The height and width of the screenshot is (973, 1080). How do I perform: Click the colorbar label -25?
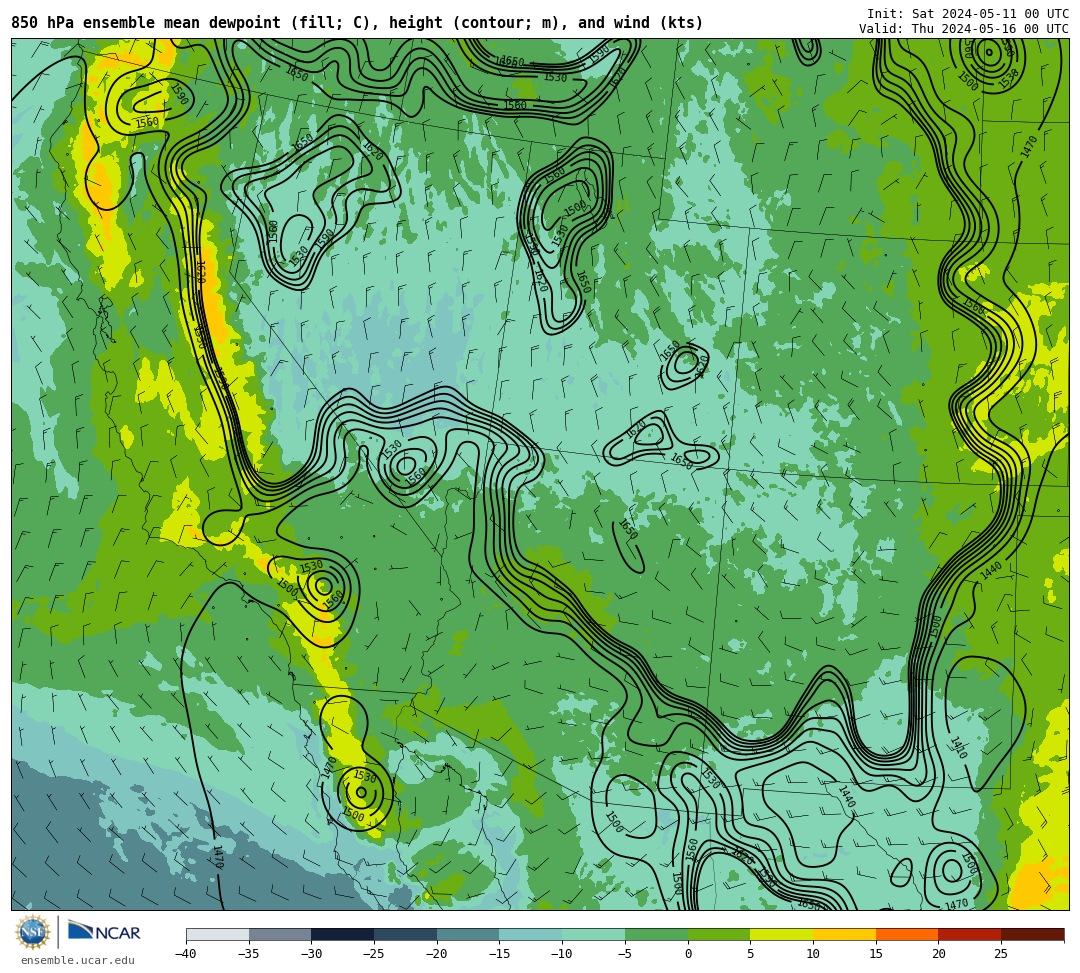point(374,954)
